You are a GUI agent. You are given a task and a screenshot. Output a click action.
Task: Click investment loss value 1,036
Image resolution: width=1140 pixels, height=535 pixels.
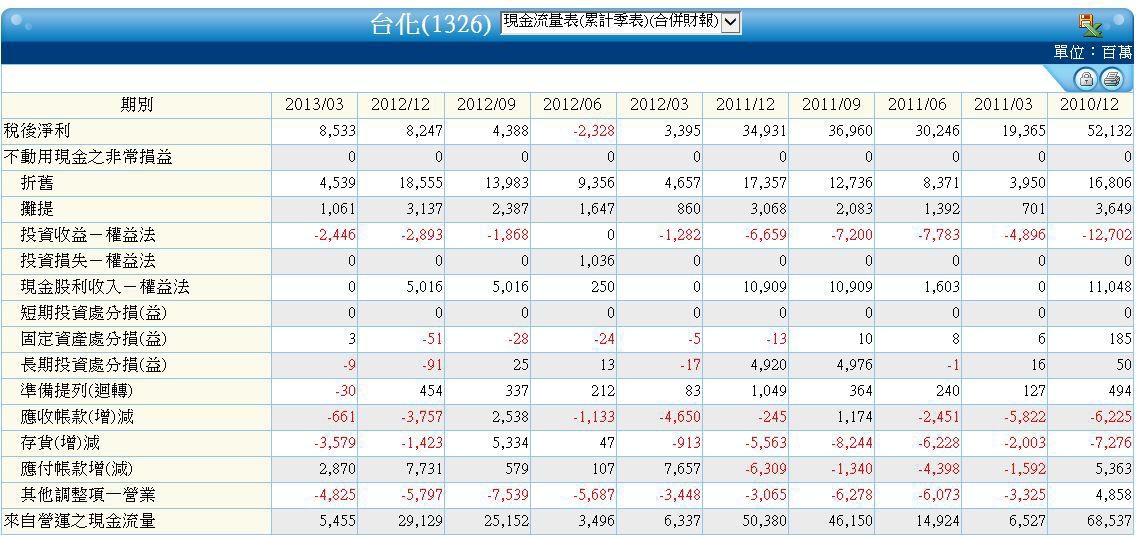[x=596, y=261]
